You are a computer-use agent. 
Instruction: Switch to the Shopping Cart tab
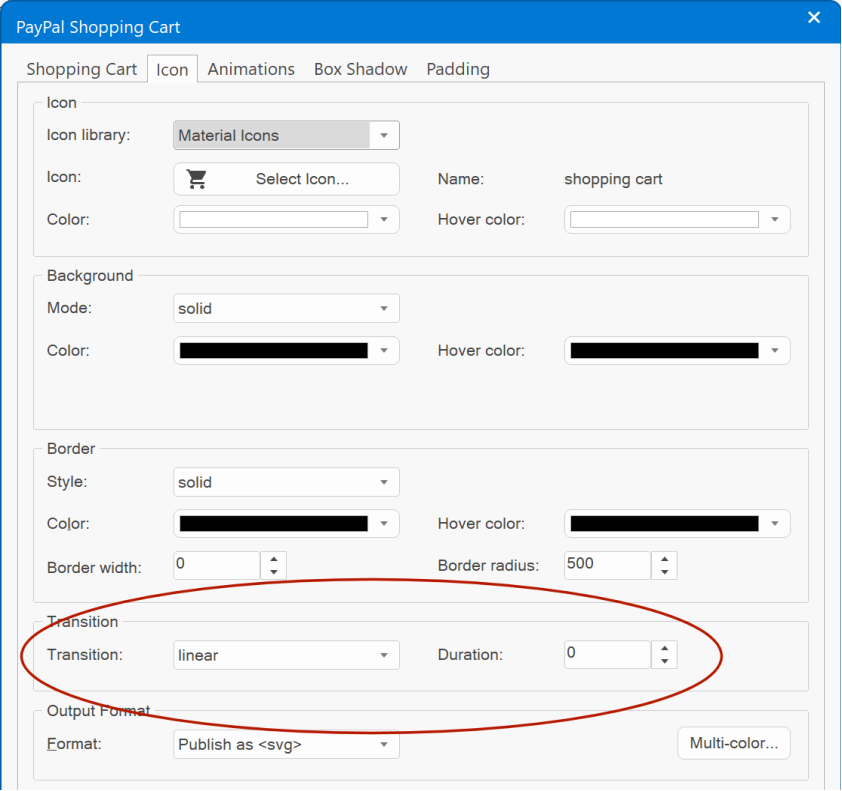click(82, 69)
